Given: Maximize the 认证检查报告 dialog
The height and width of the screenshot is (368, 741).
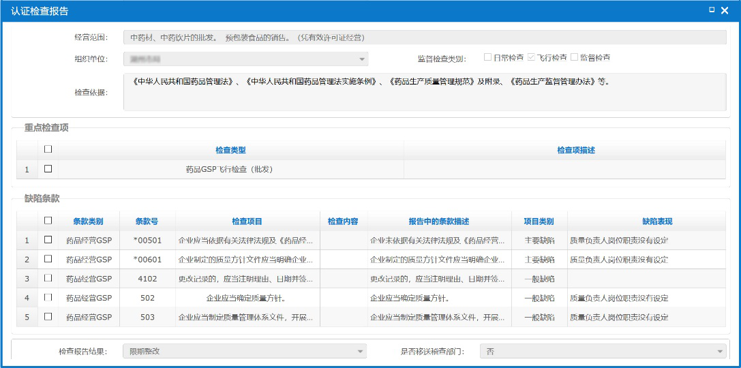Looking at the screenshot, I should [x=712, y=10].
